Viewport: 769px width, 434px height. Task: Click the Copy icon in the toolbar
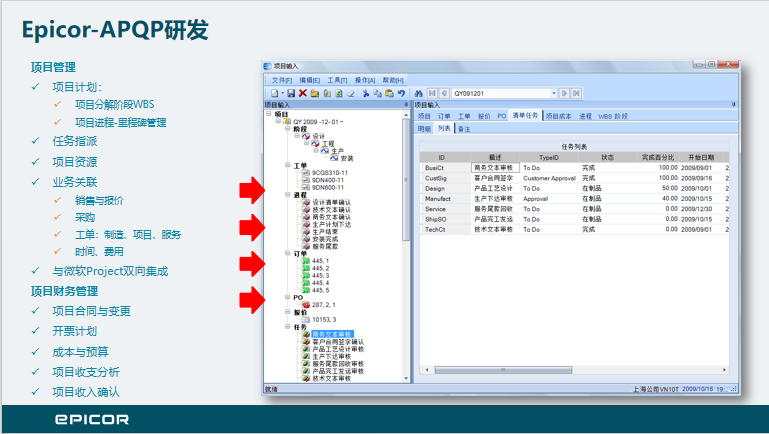[378, 93]
